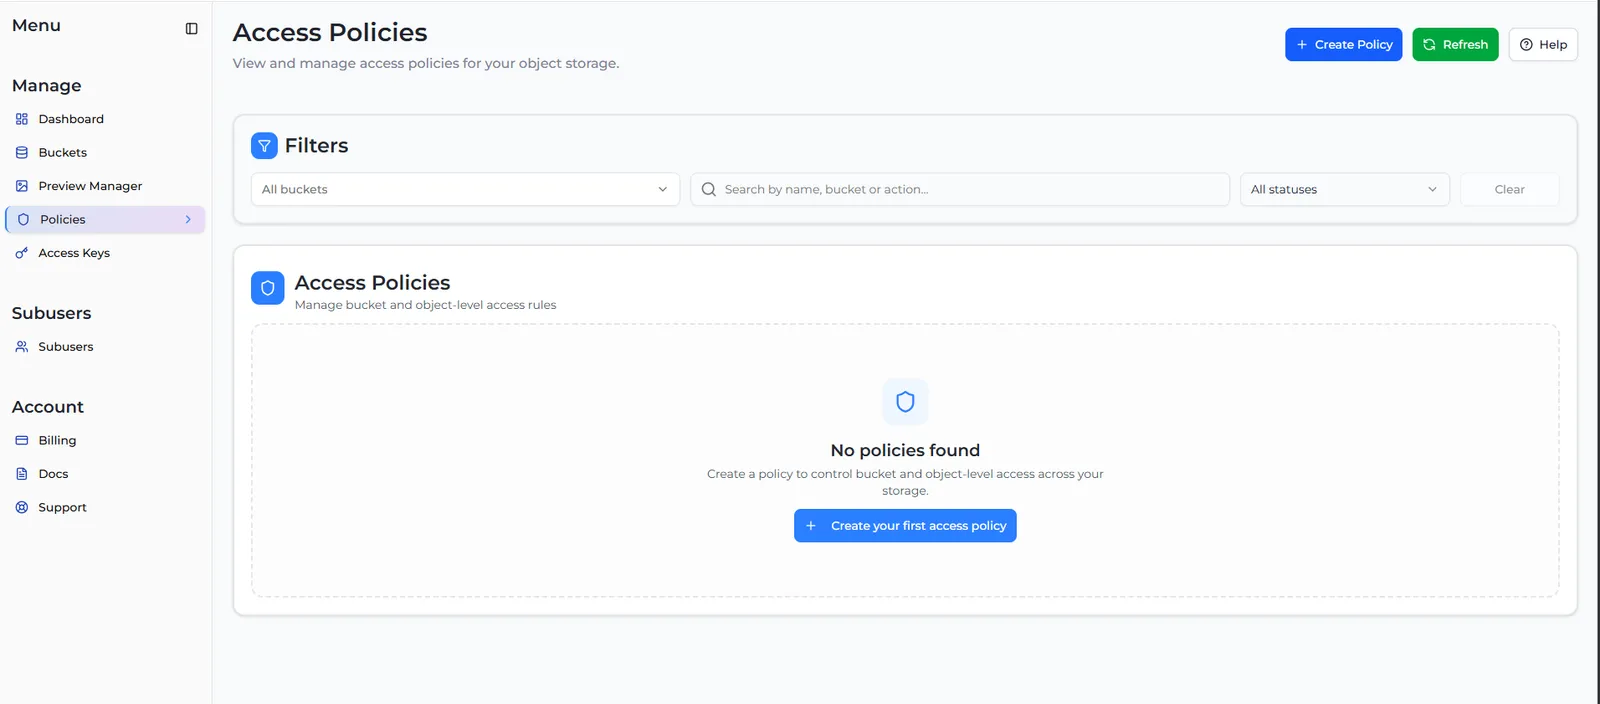Focus the search by name, bucket or action field
The width and height of the screenshot is (1600, 704).
960,189
